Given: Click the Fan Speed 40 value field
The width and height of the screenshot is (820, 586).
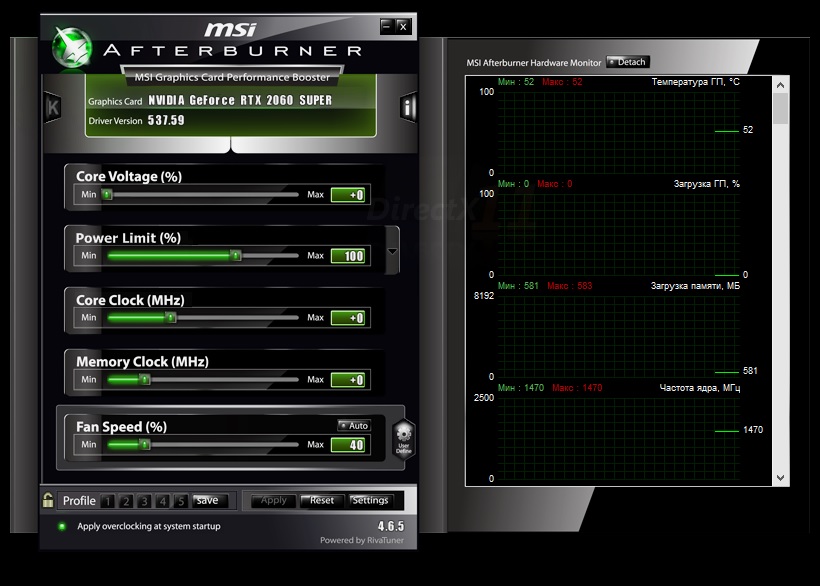Looking at the screenshot, I should tap(348, 445).
